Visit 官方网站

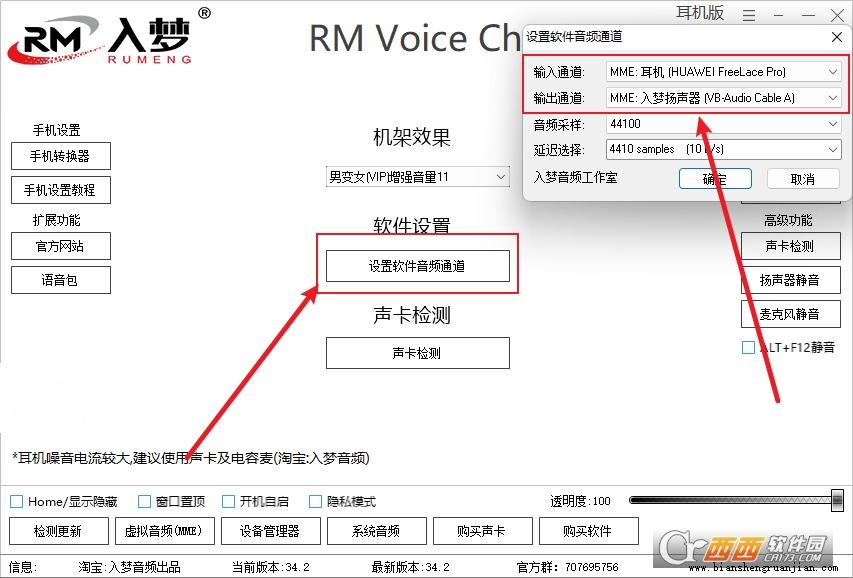coord(61,246)
